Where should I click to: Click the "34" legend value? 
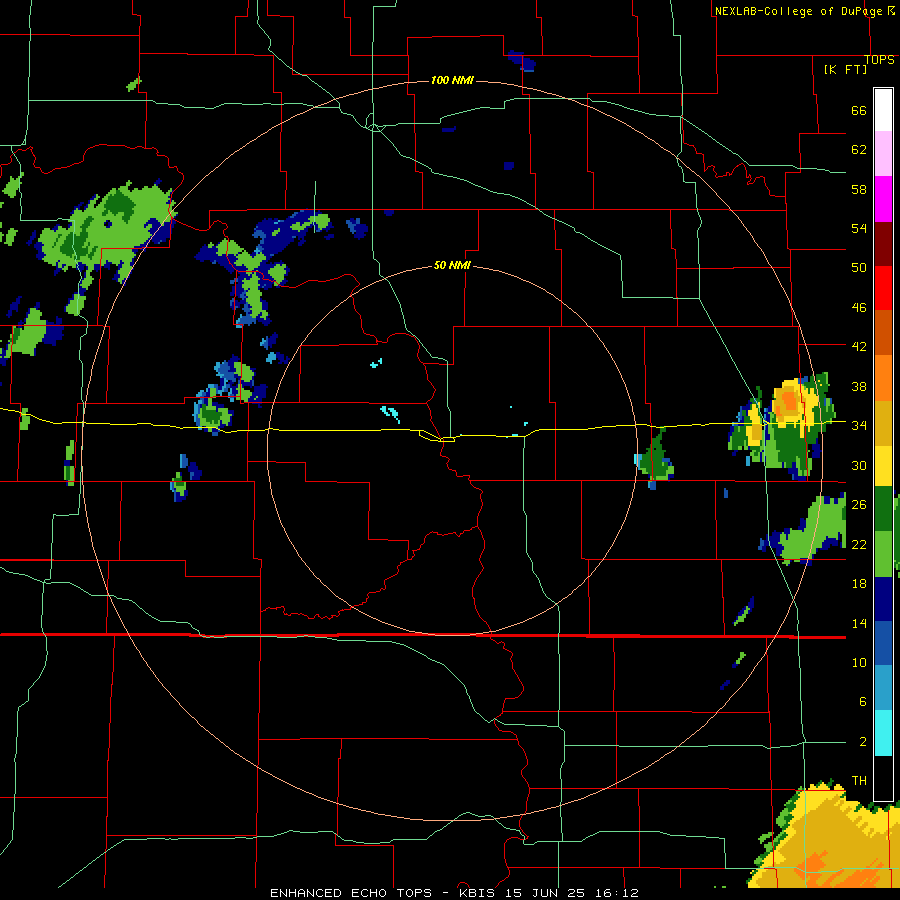tap(859, 425)
